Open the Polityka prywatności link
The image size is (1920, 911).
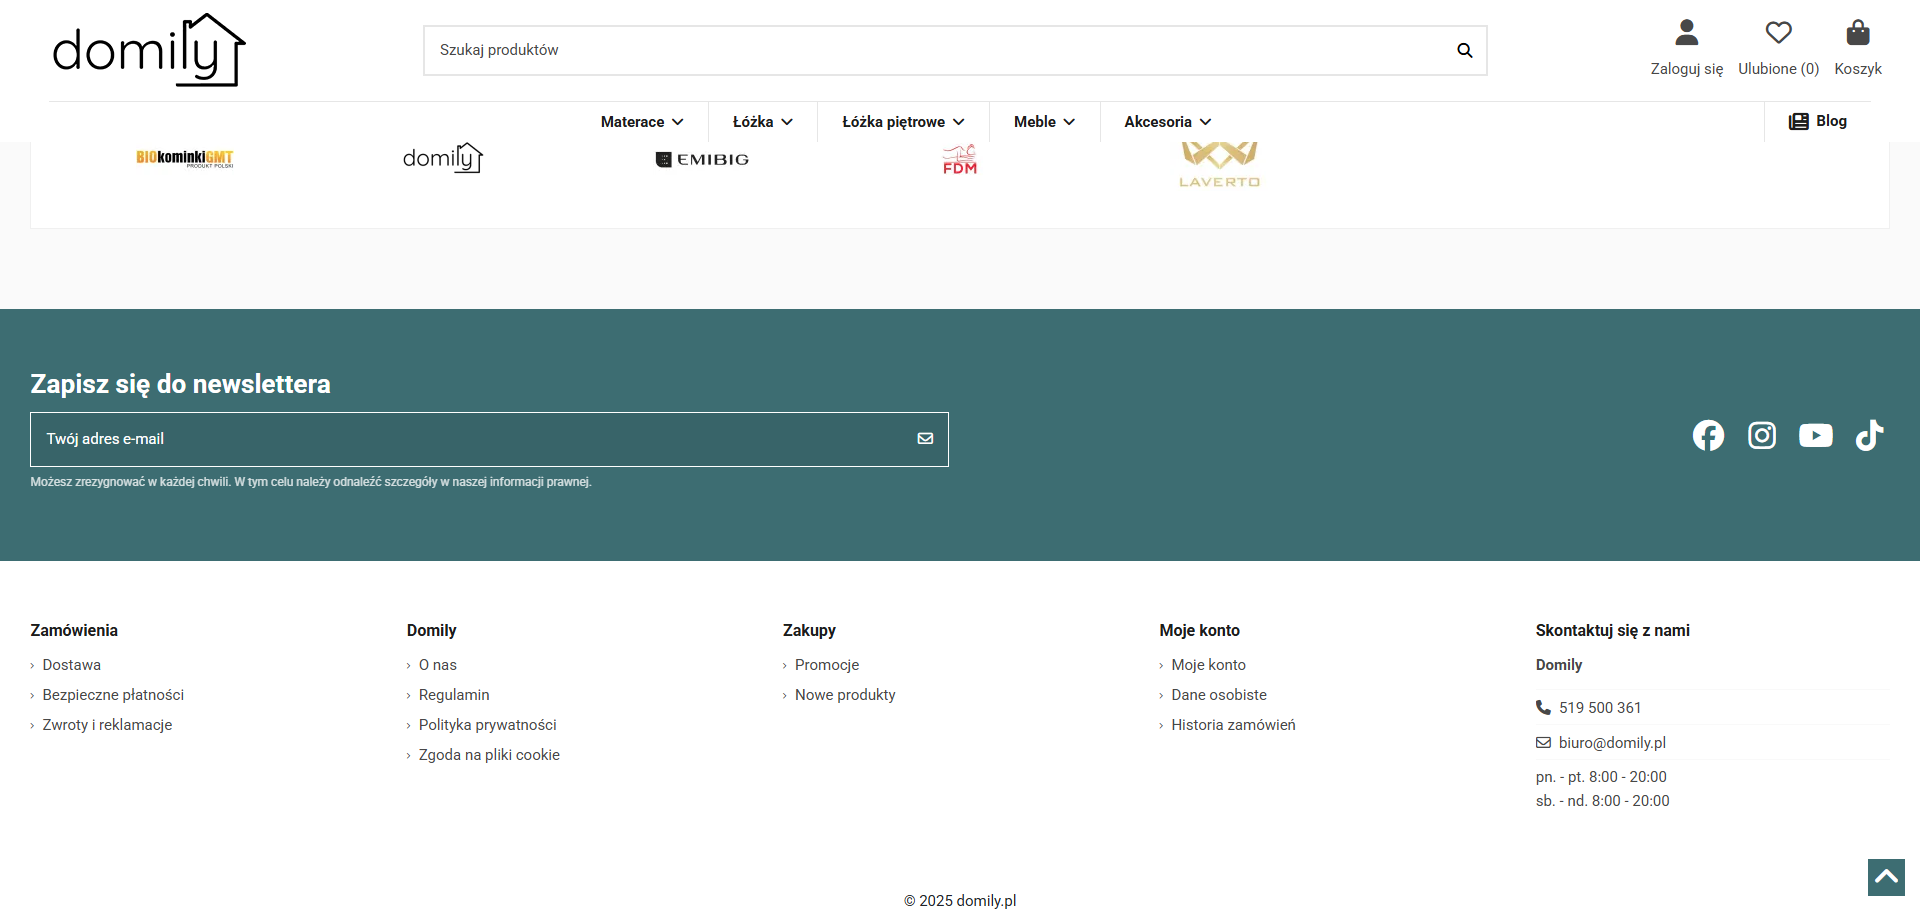click(x=488, y=725)
